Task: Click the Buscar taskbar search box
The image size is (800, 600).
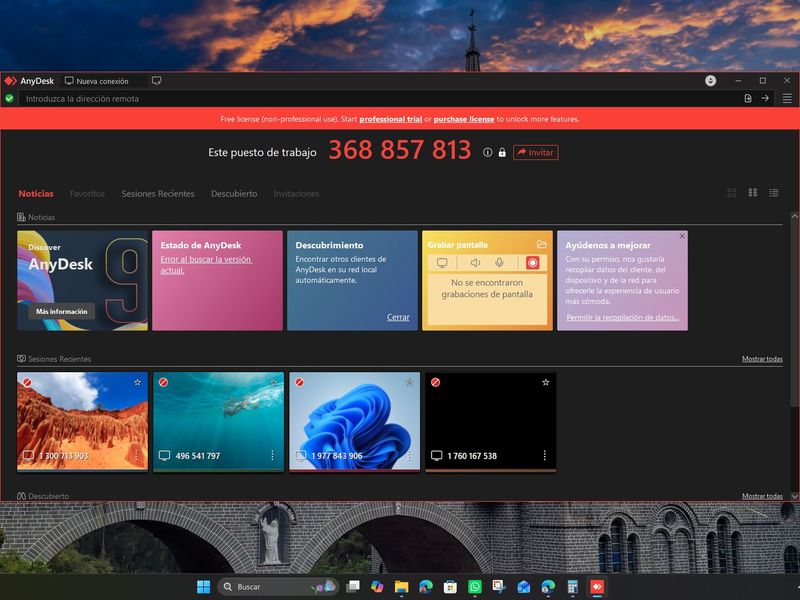Action: [x=279, y=587]
